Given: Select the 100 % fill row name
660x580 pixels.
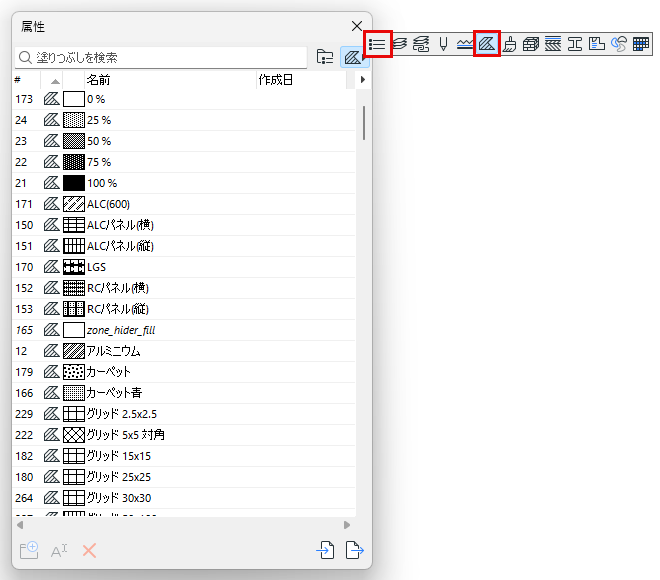Looking at the screenshot, I should pos(102,184).
